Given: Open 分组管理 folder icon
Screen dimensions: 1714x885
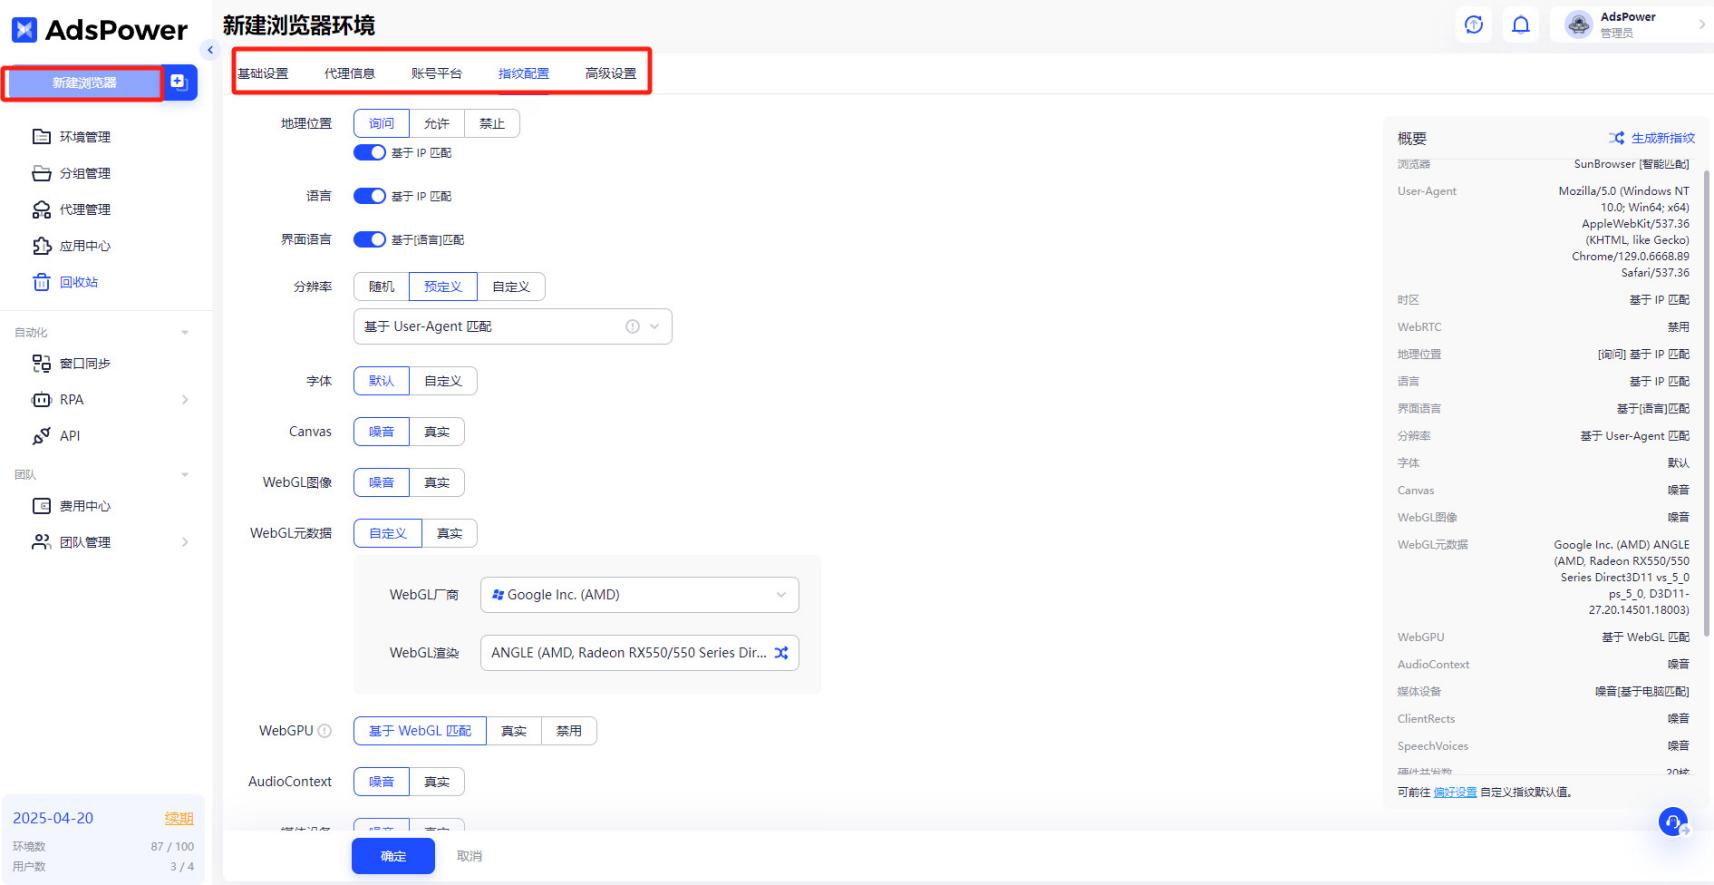Looking at the screenshot, I should click(41, 173).
